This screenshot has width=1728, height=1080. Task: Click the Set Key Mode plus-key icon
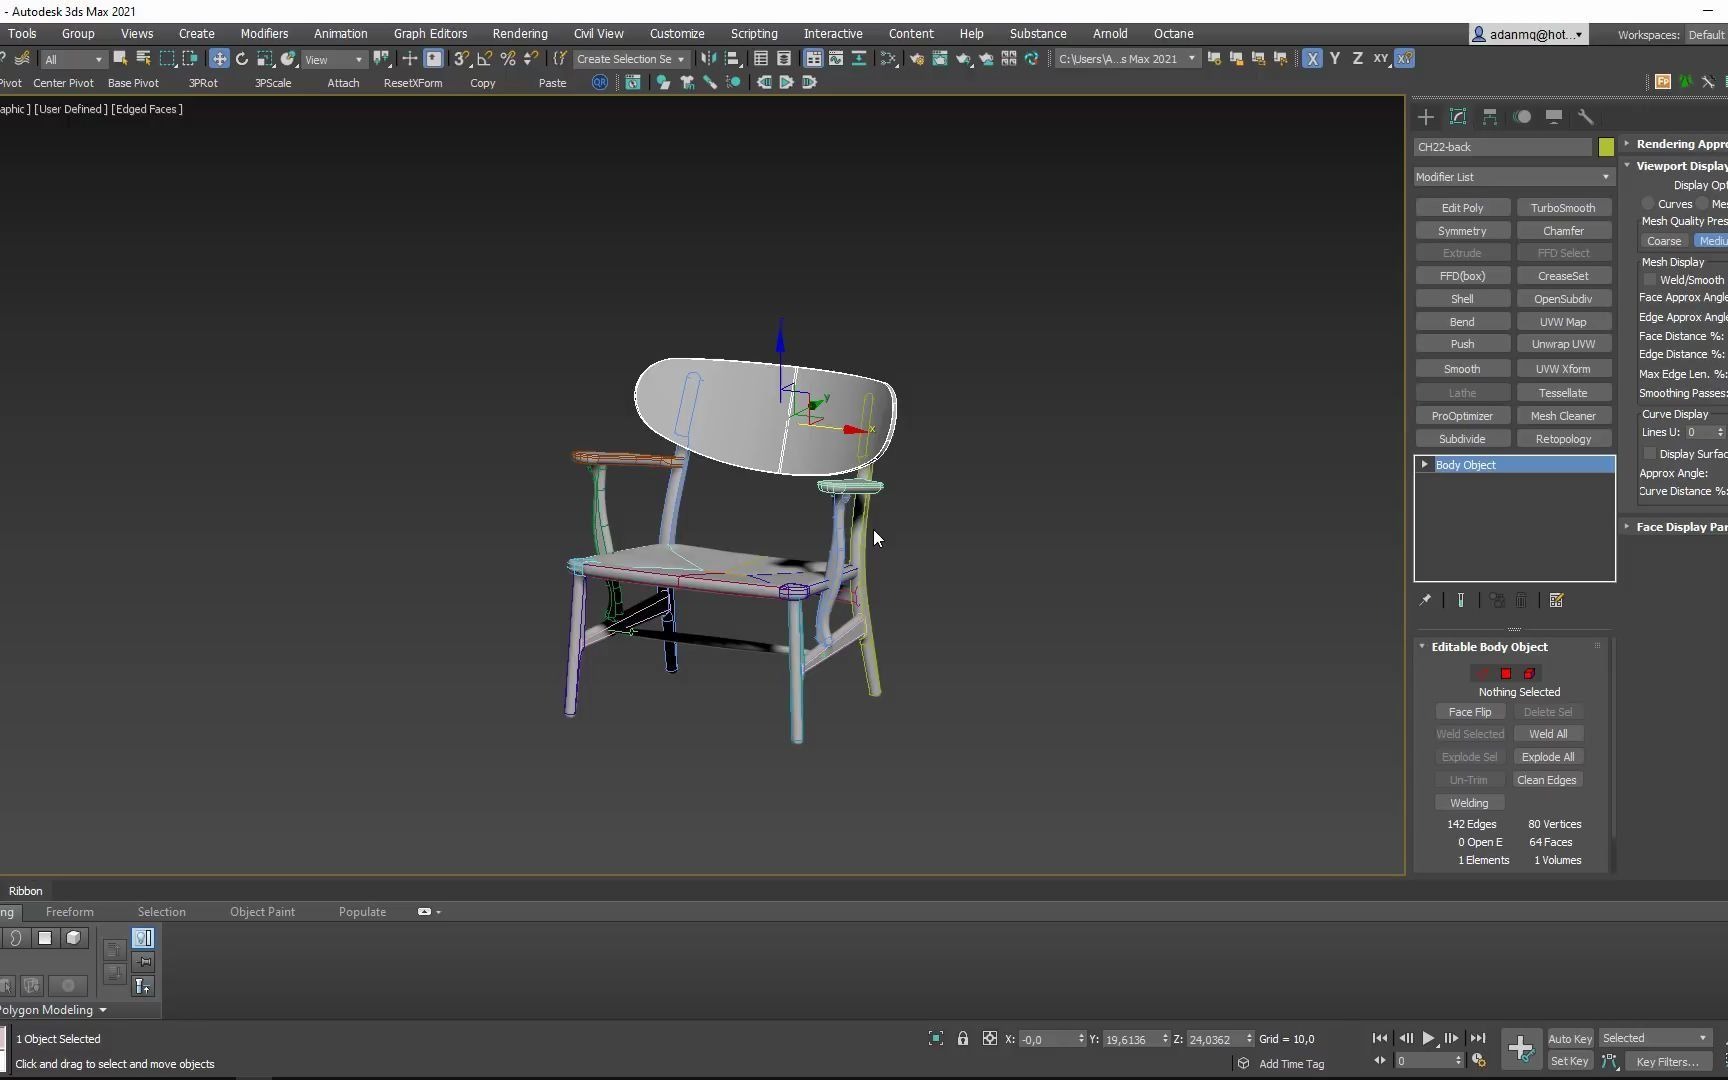coord(1521,1048)
